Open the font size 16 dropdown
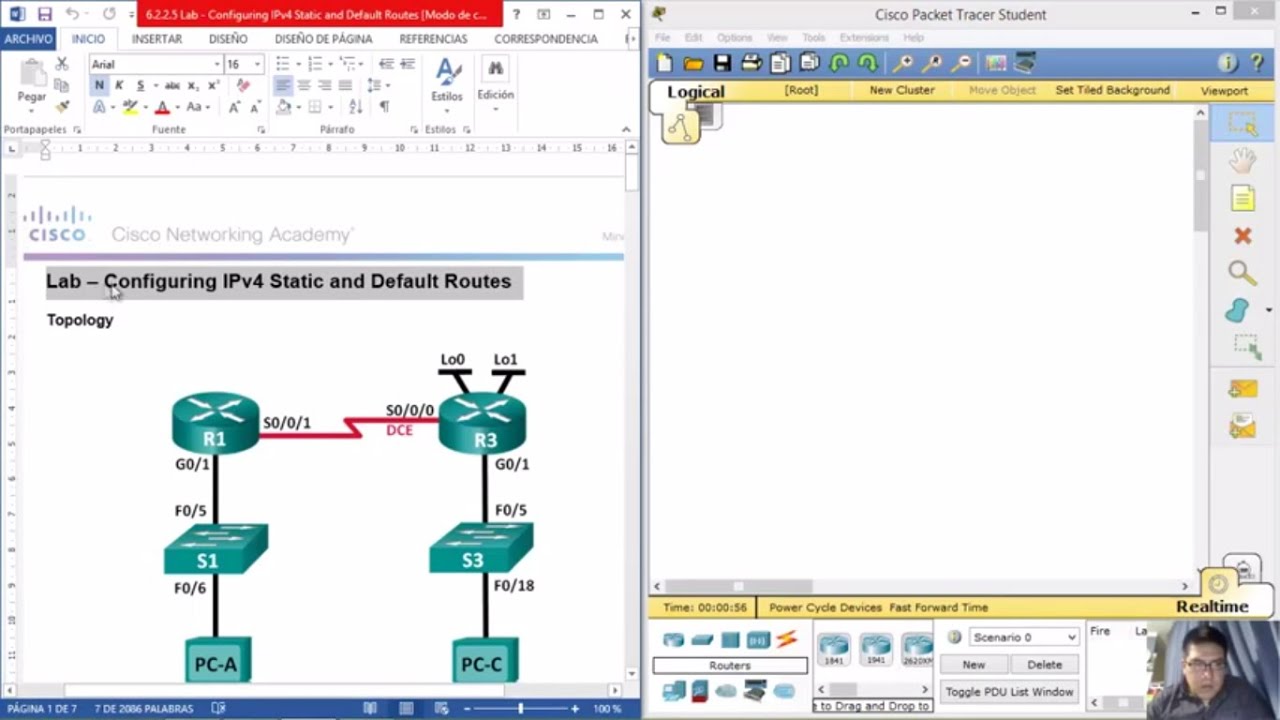The height and width of the screenshot is (720, 1280). point(257,64)
